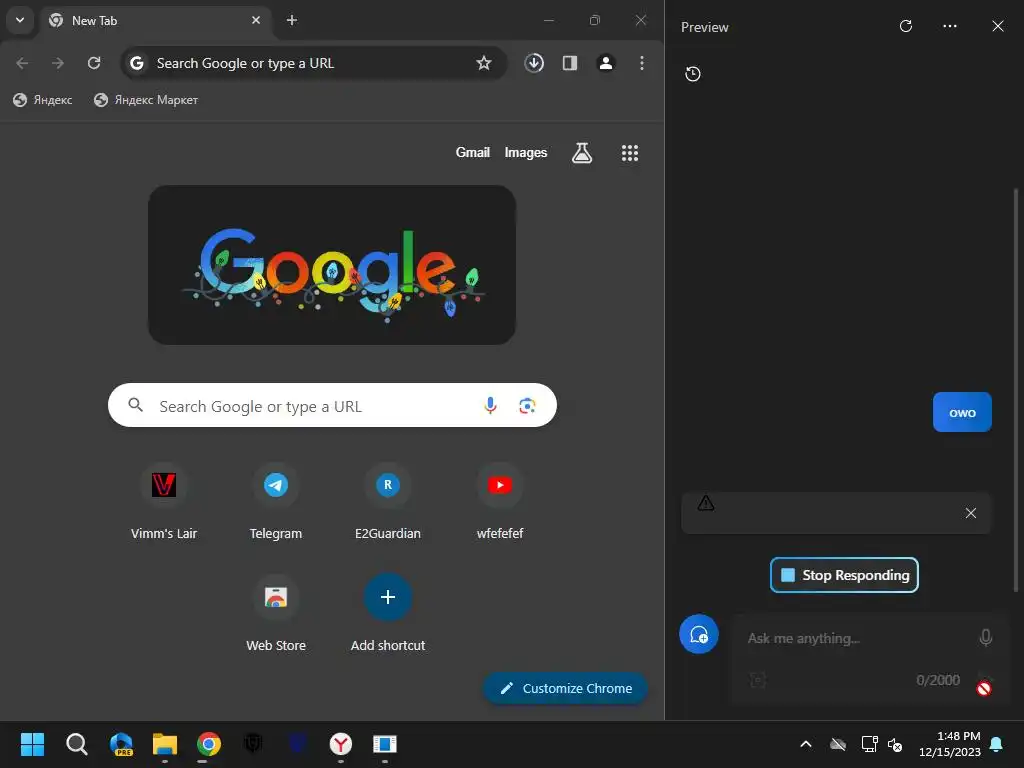Open the E2Guardian shortcut

388,502
